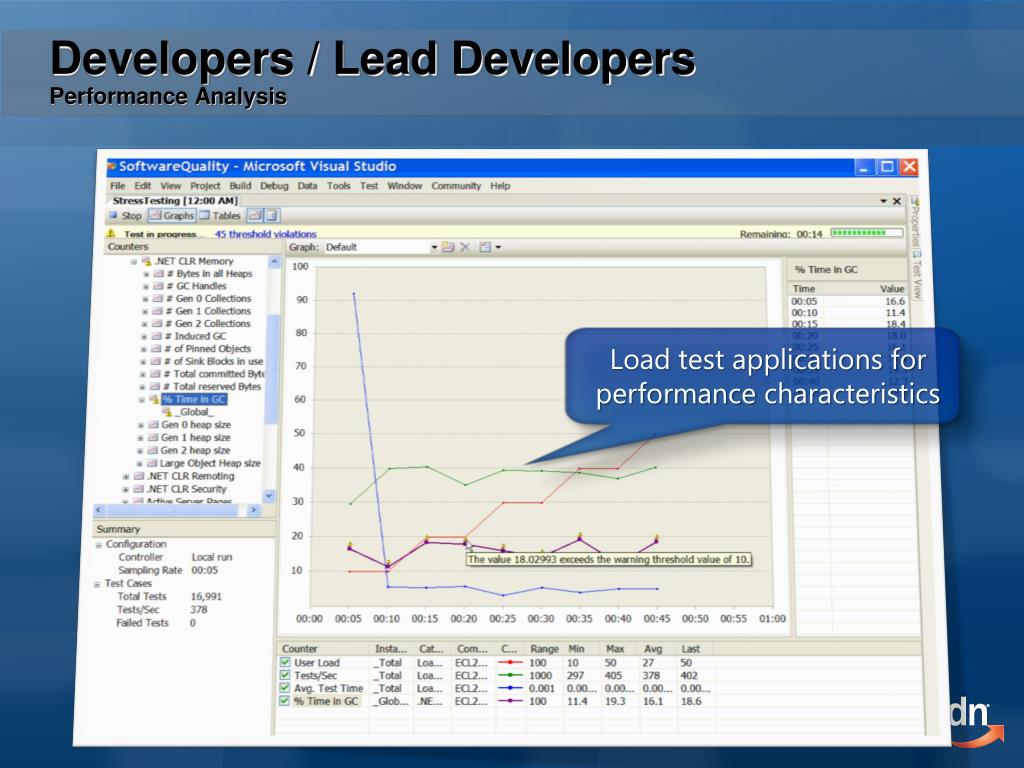
Task: Toggle the summary panel icon in the toolbar
Action: [x=272, y=216]
